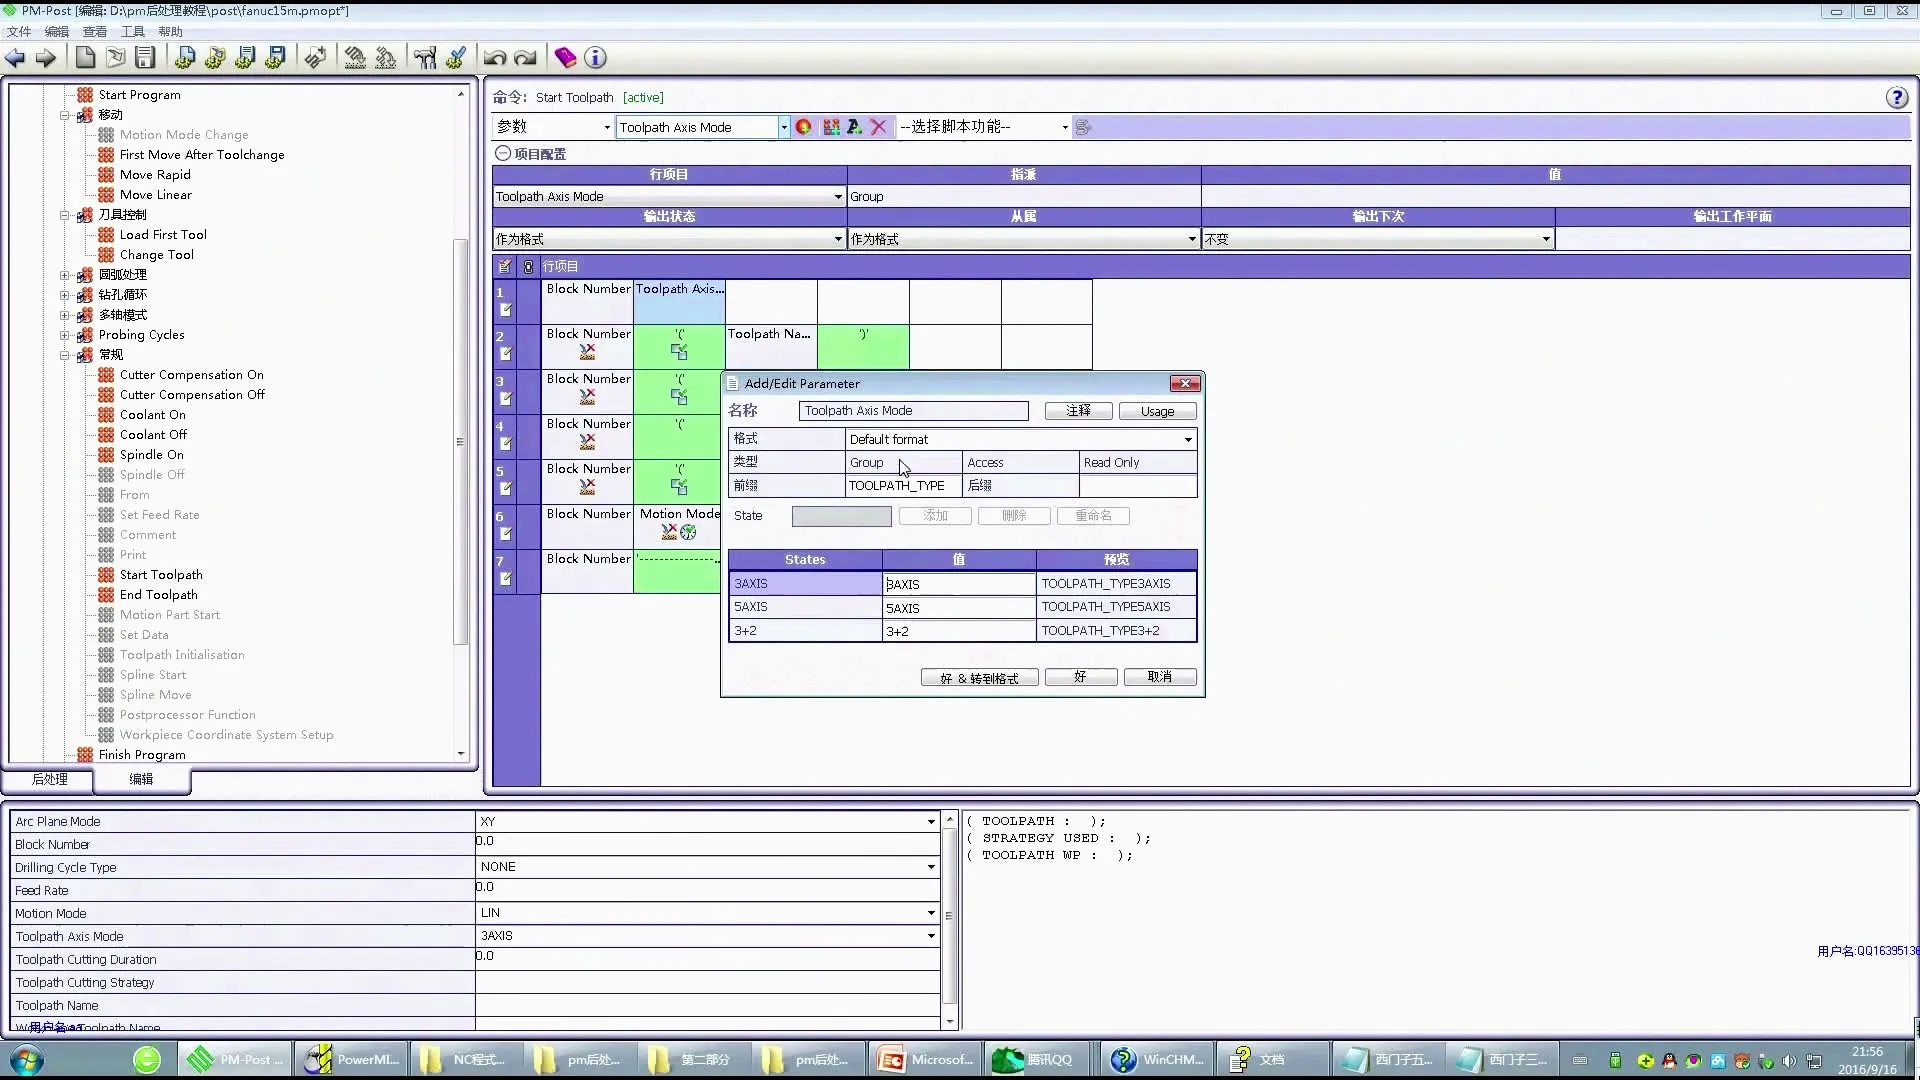Click the save floppy disk icon
This screenshot has height=1080, width=1920.
point(146,58)
